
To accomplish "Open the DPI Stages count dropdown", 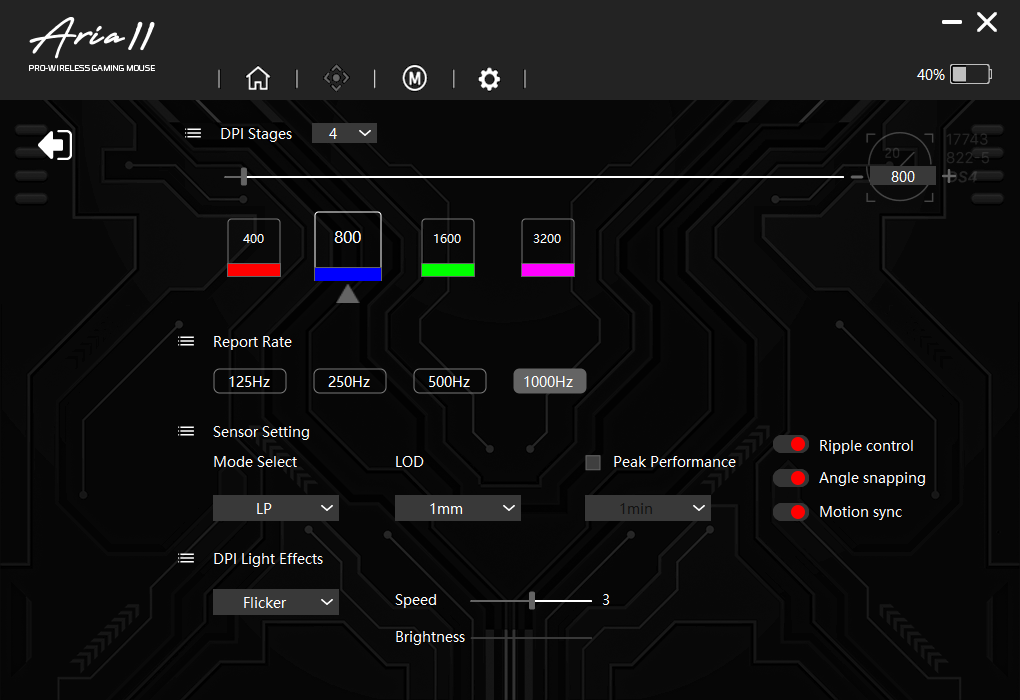I will pos(344,133).
